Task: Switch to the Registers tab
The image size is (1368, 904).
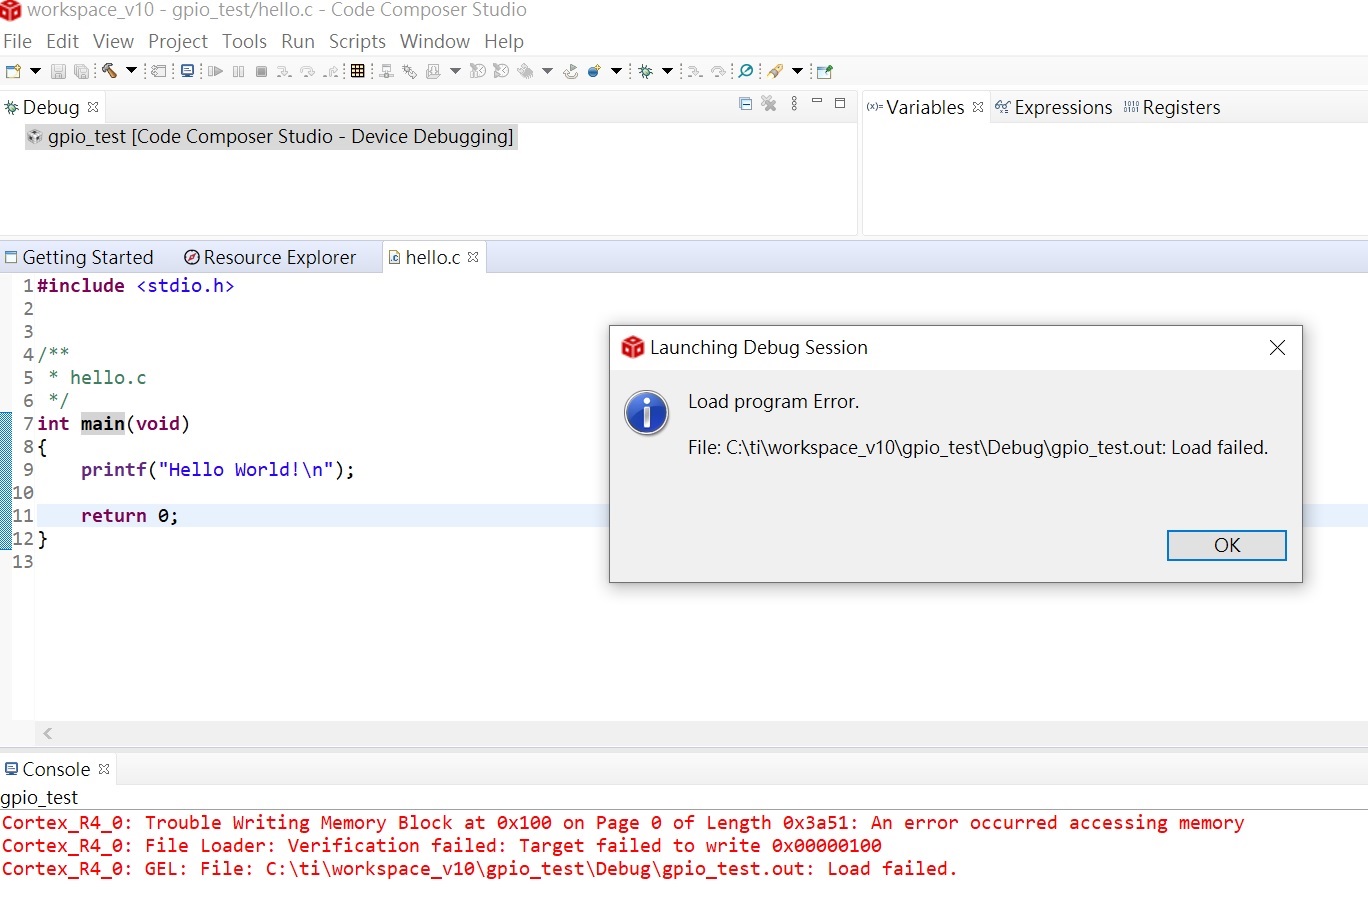Action: (x=1172, y=107)
